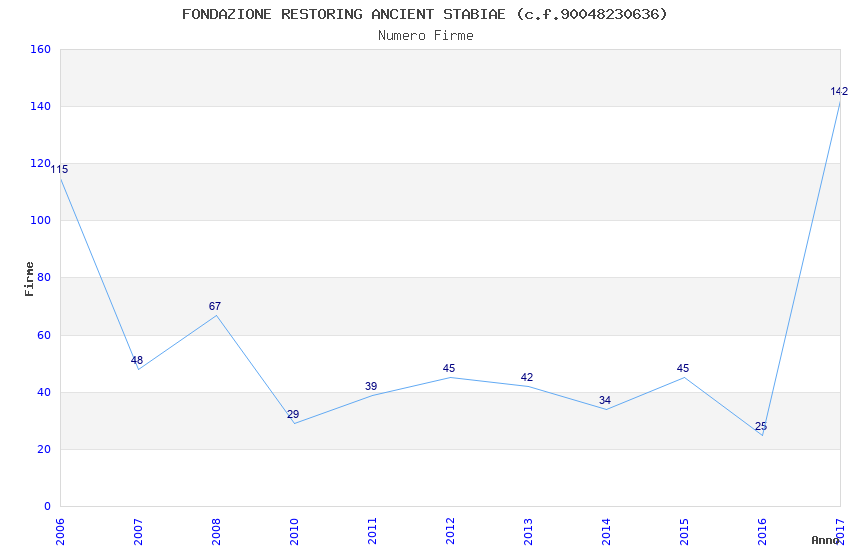Click x-axis year label 2013
The height and width of the screenshot is (550, 850).
pos(529,532)
